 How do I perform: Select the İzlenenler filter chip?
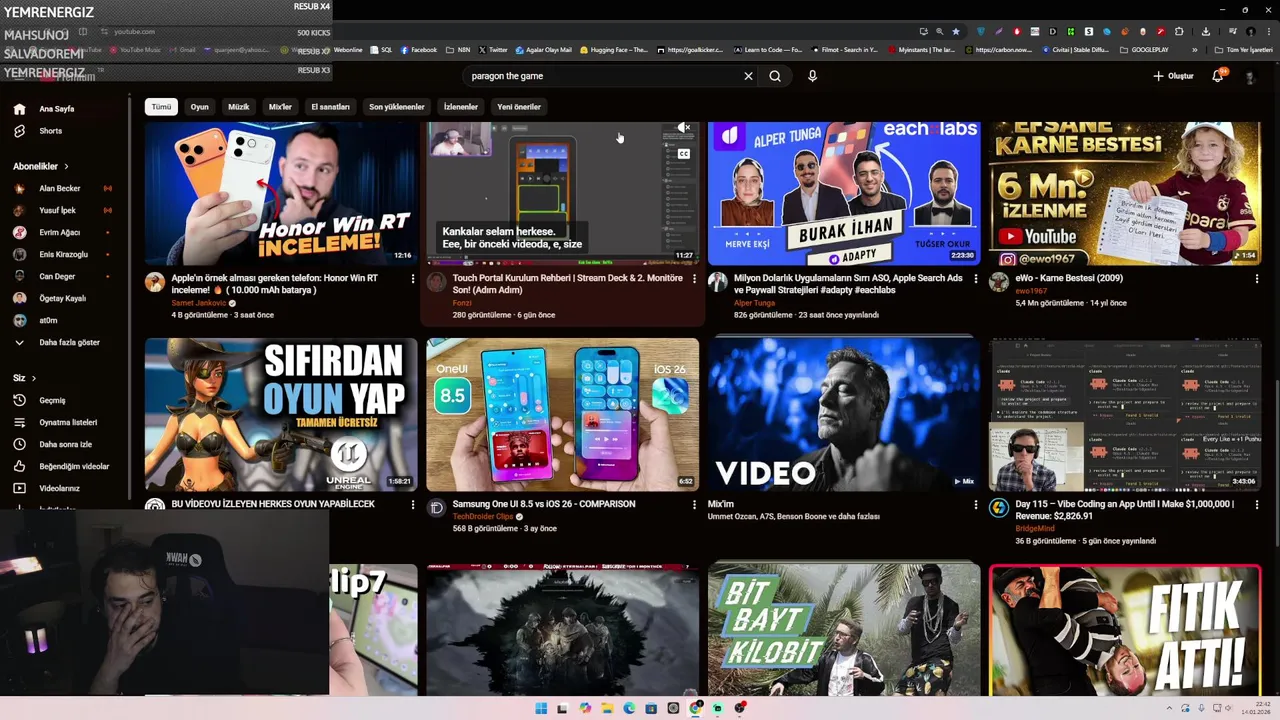tap(461, 107)
